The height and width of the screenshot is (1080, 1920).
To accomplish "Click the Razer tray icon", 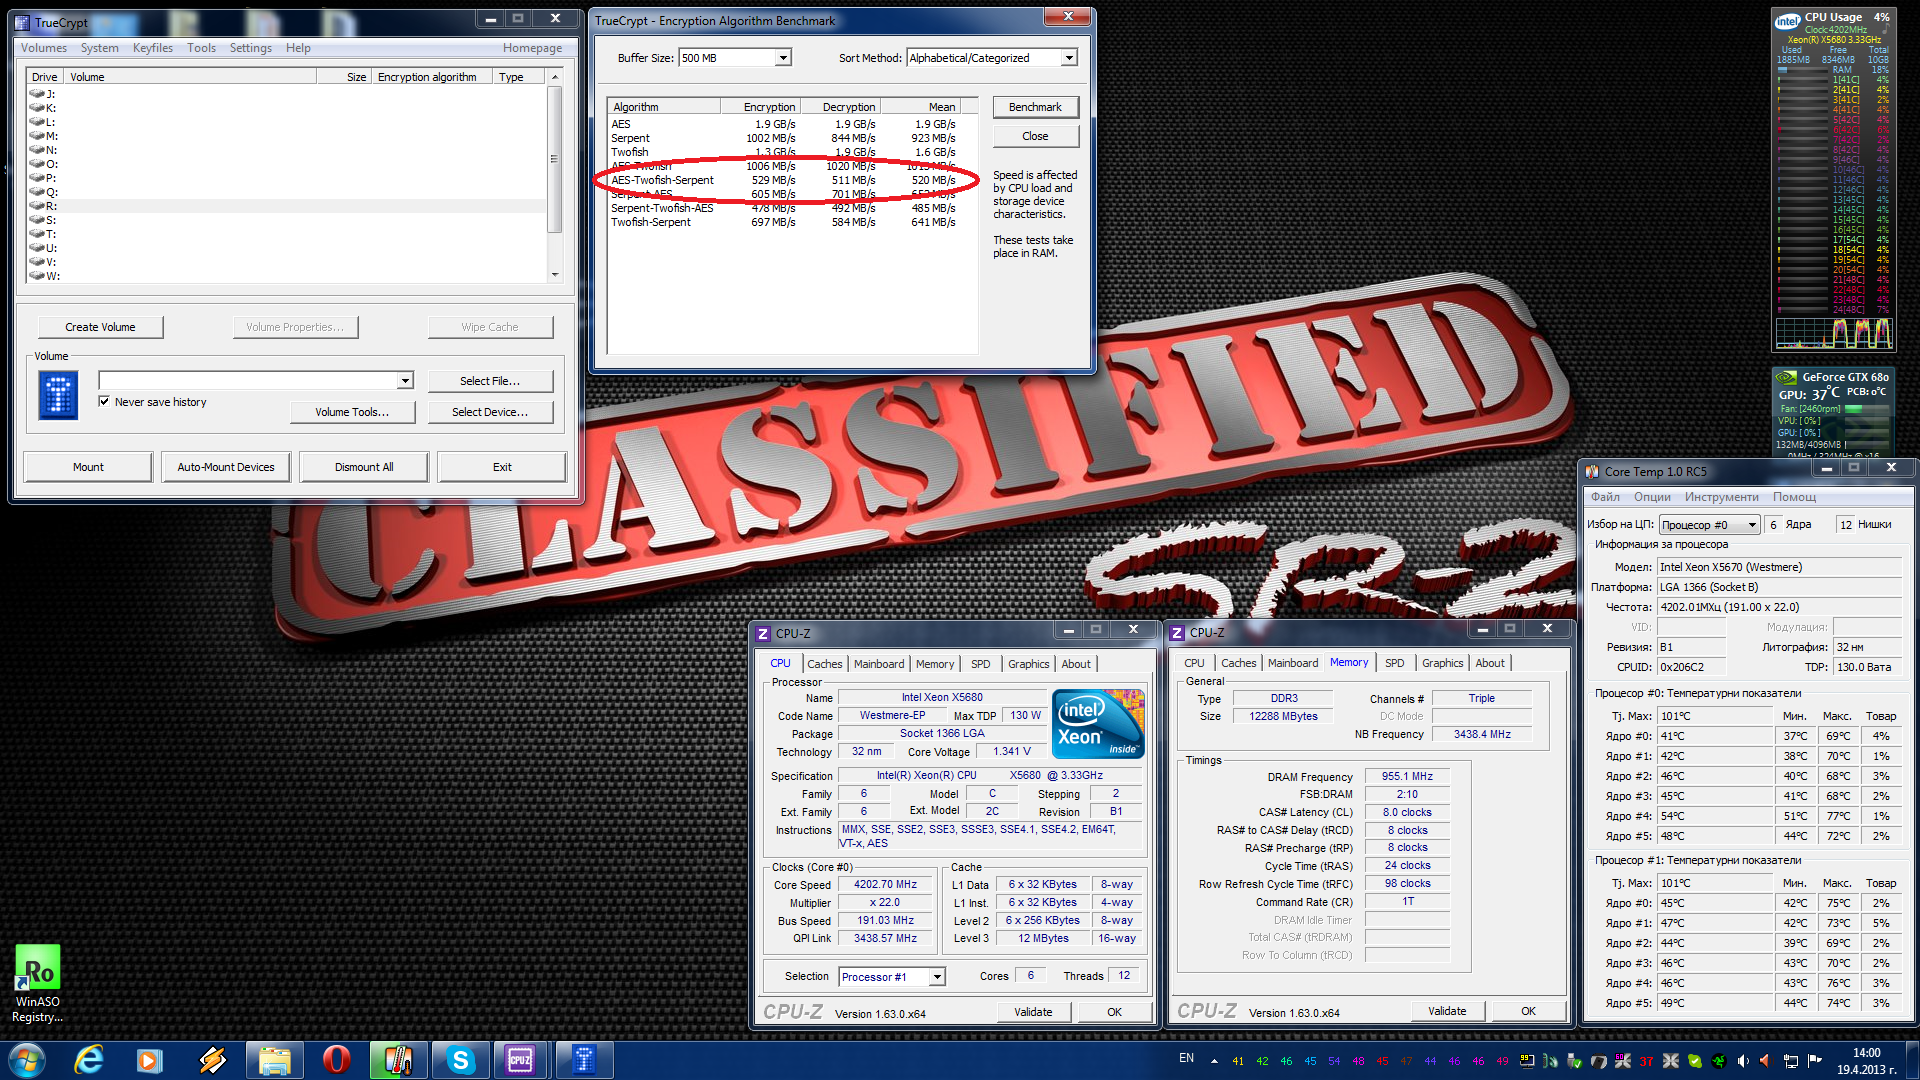I will coord(1719,1061).
